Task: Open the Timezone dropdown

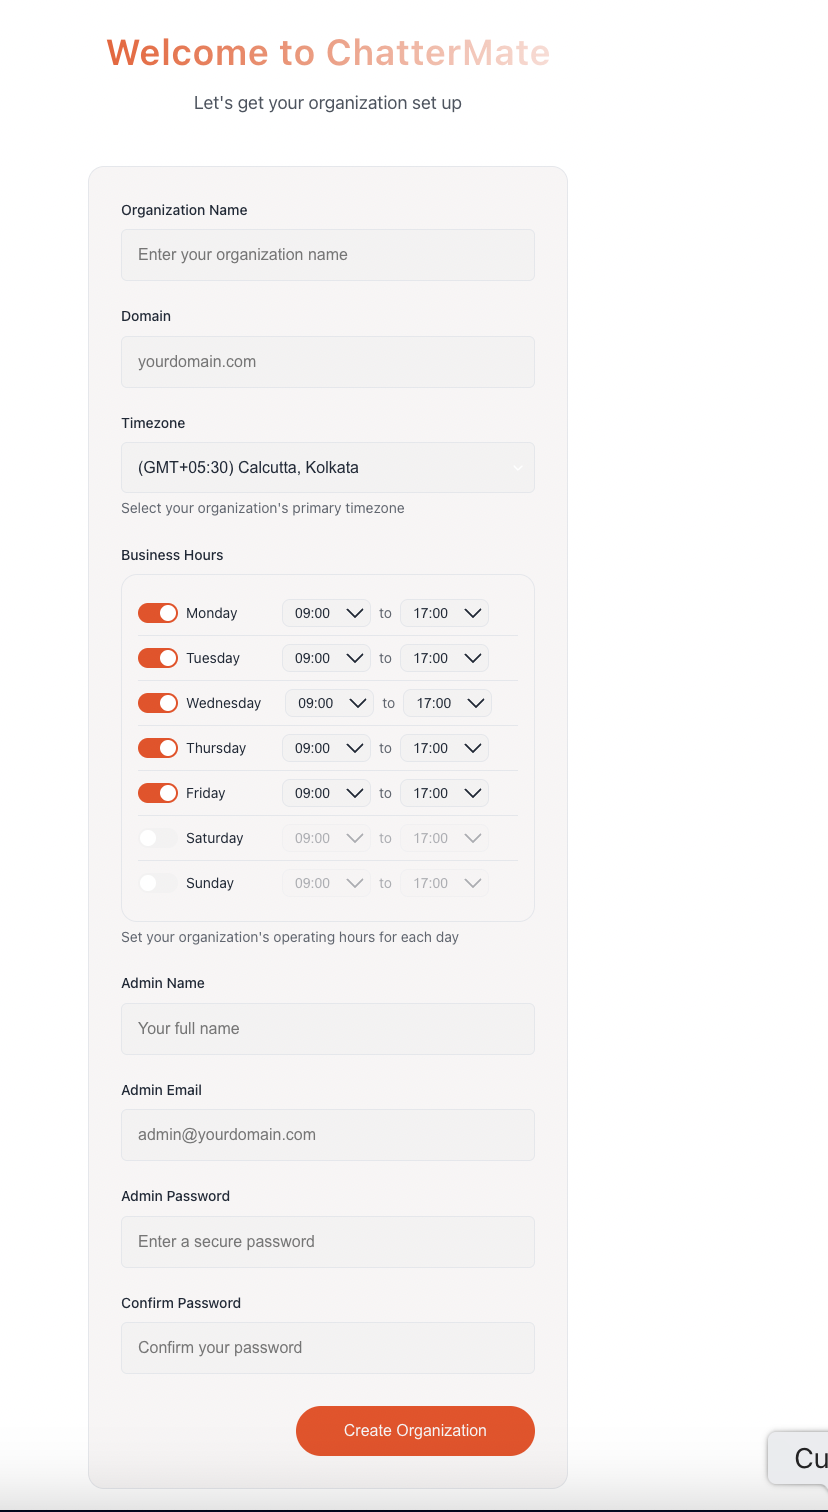Action: [x=327, y=467]
